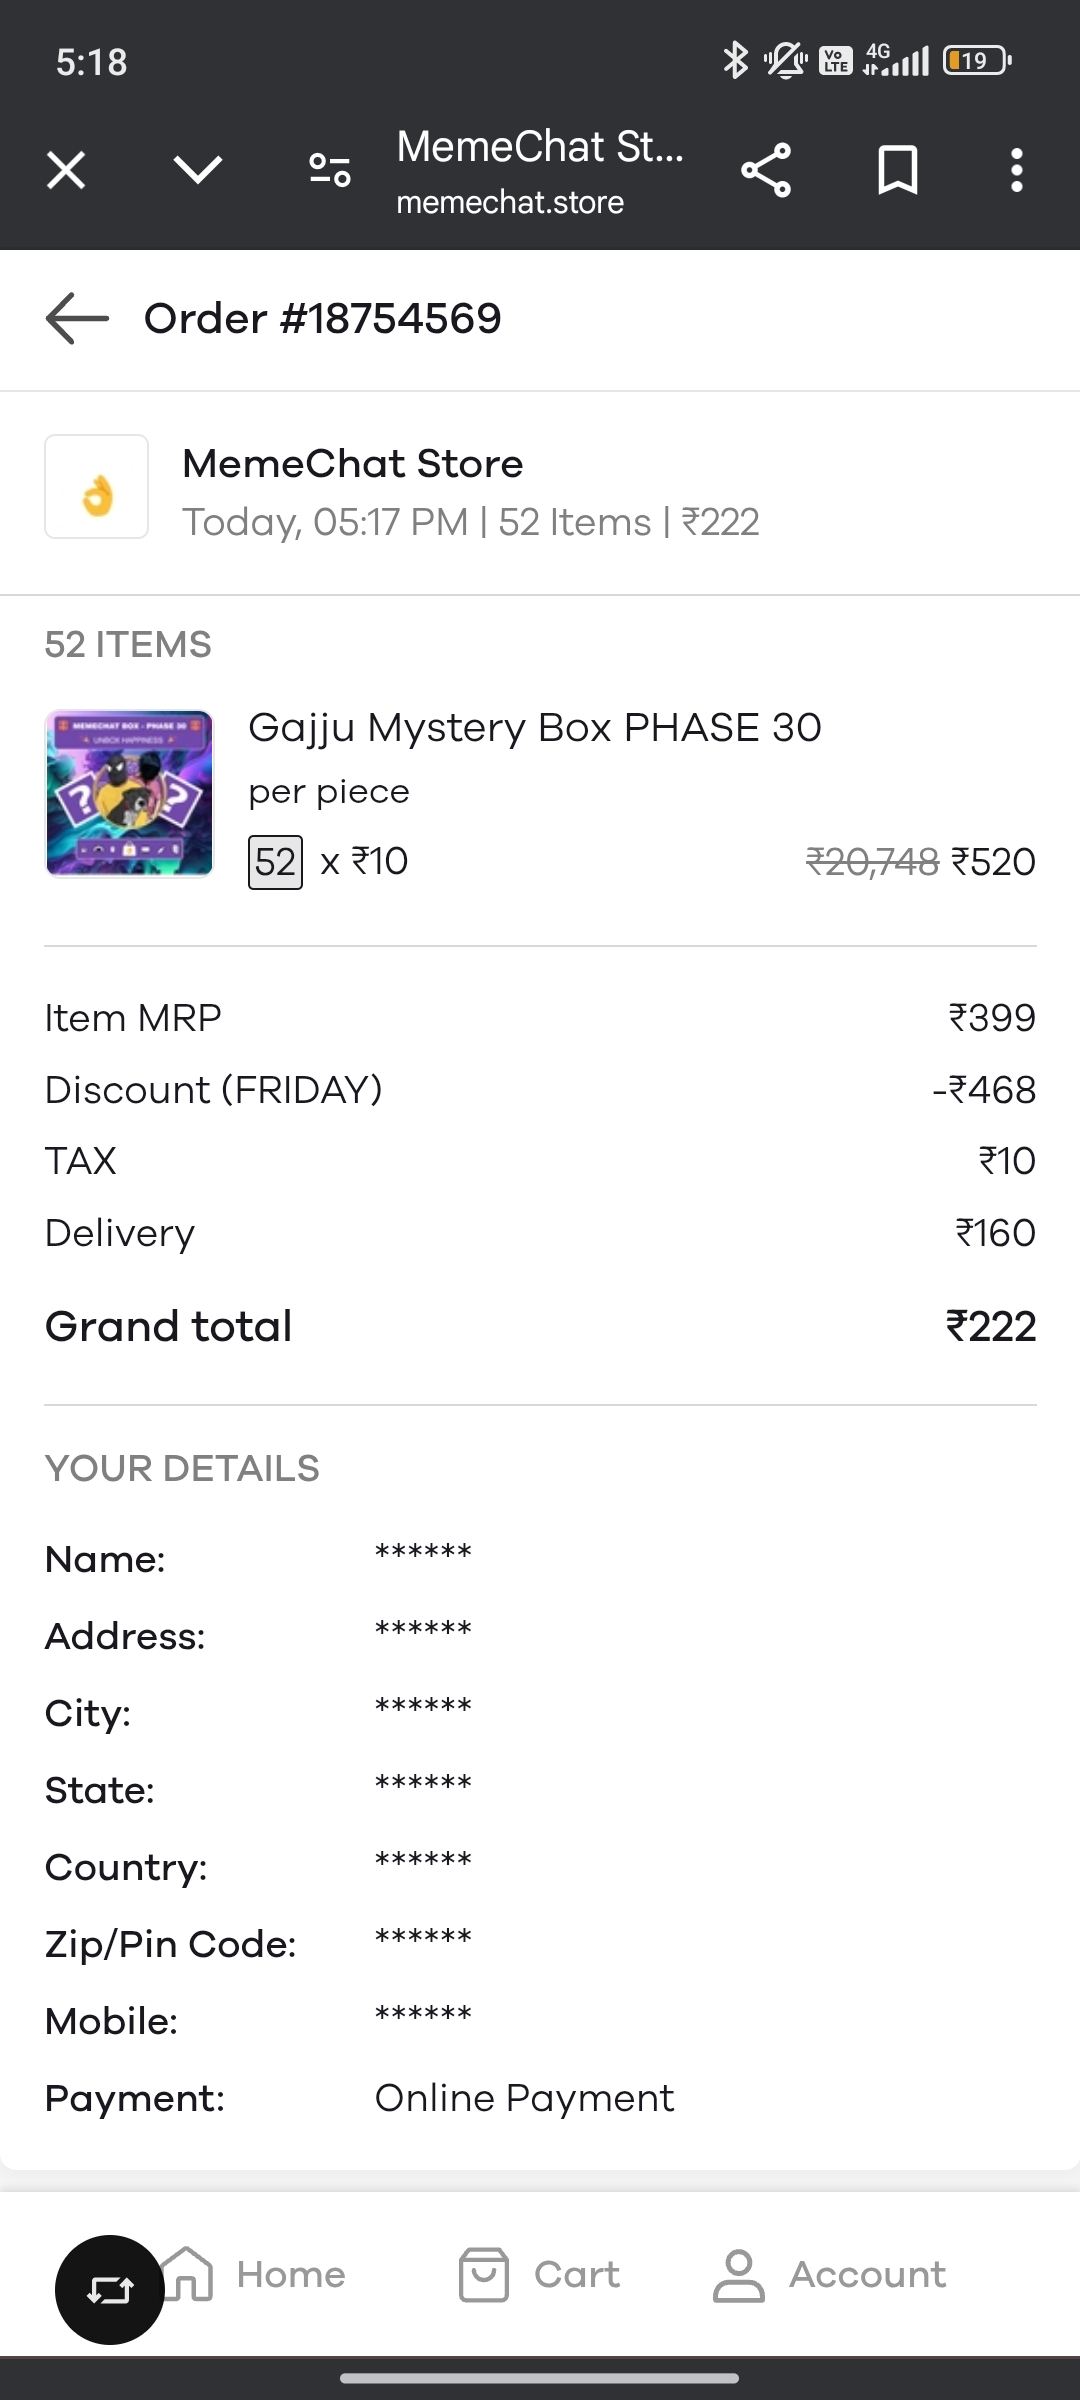The width and height of the screenshot is (1080, 2400).
Task: Tap the Grand total amount ₹222
Action: (x=990, y=1327)
